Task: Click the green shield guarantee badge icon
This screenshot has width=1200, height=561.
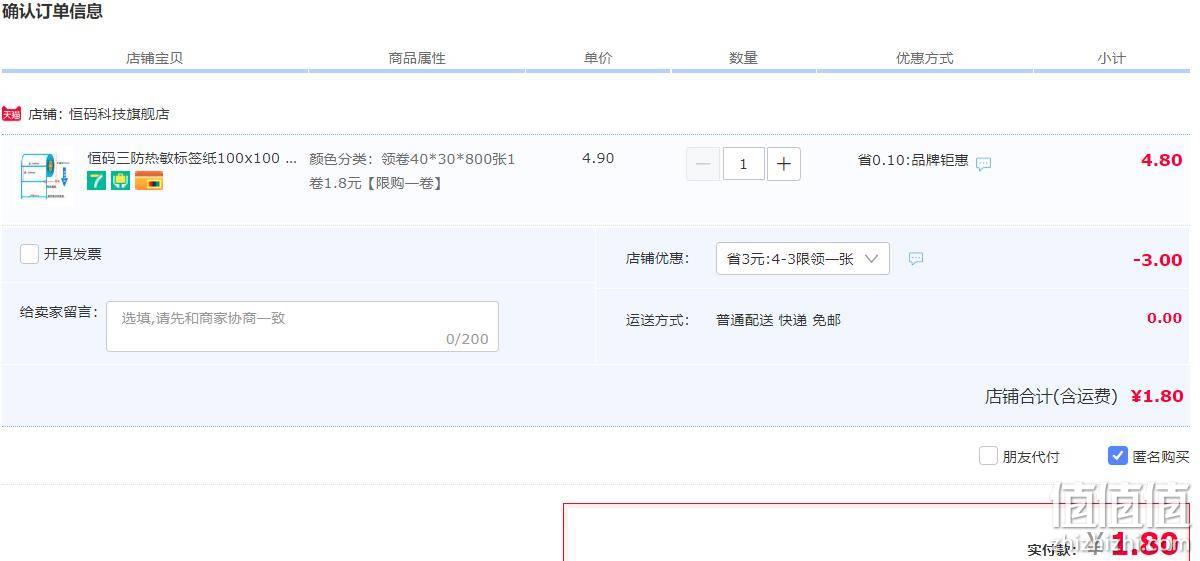Action: (121, 181)
